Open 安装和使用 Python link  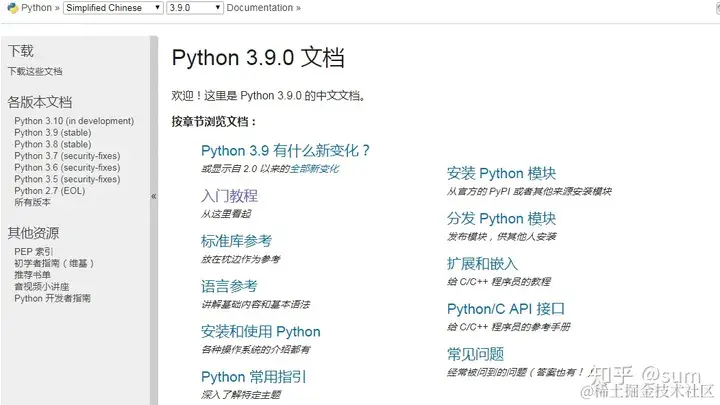[x=261, y=332]
